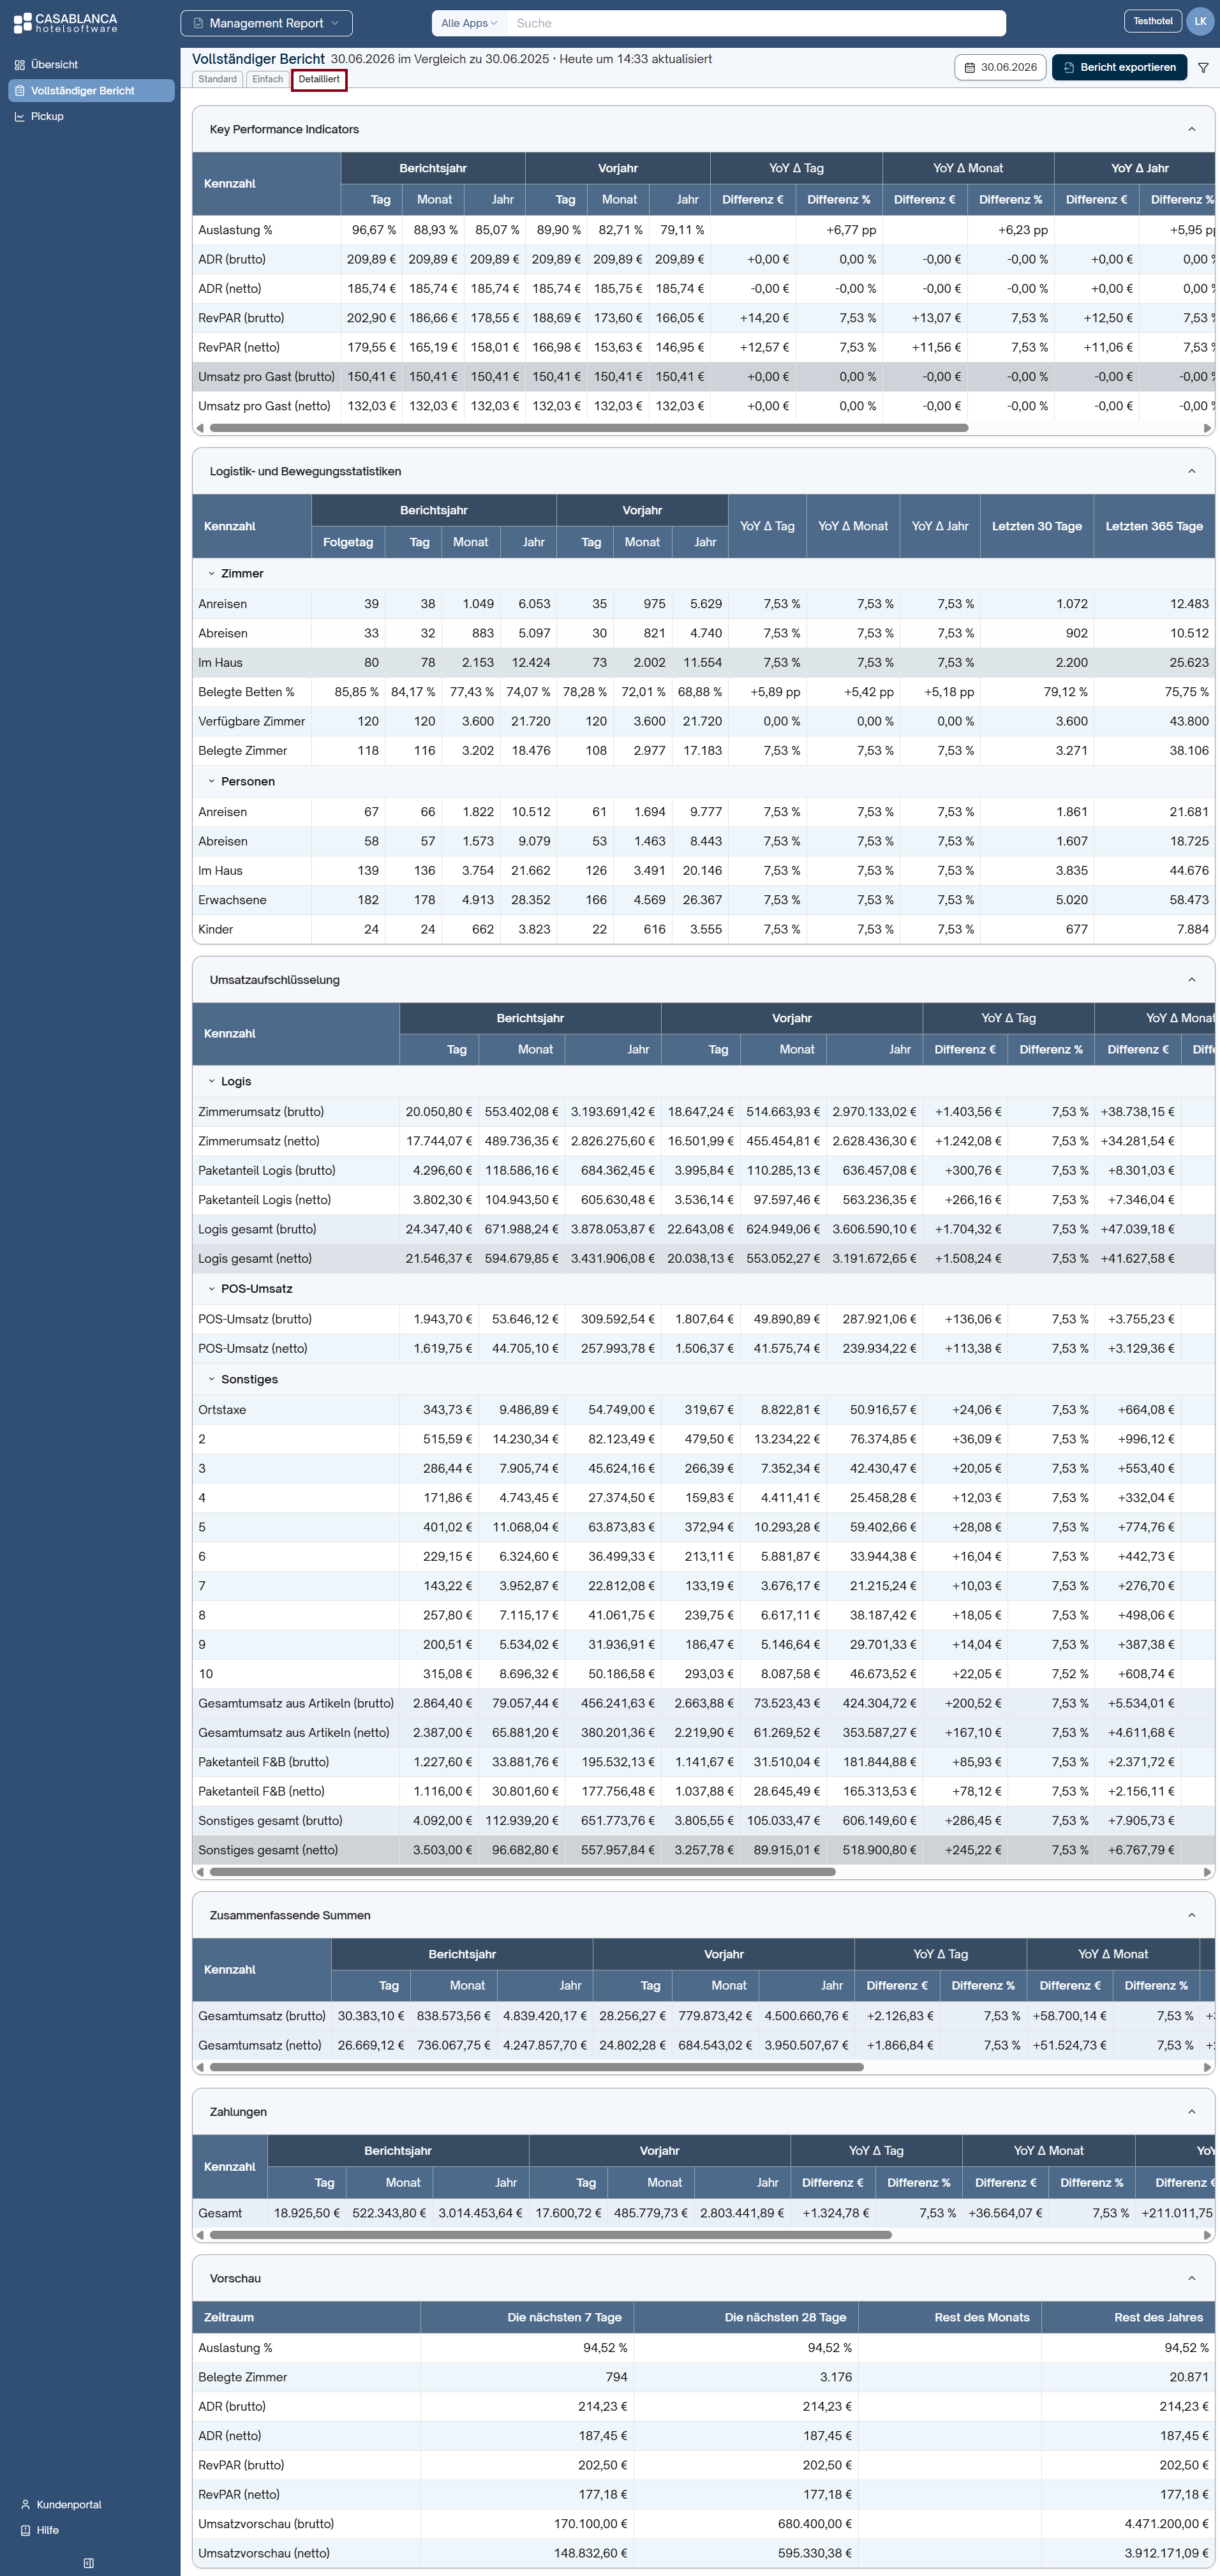Select Vollständiger Bericht in the sidebar

point(91,91)
